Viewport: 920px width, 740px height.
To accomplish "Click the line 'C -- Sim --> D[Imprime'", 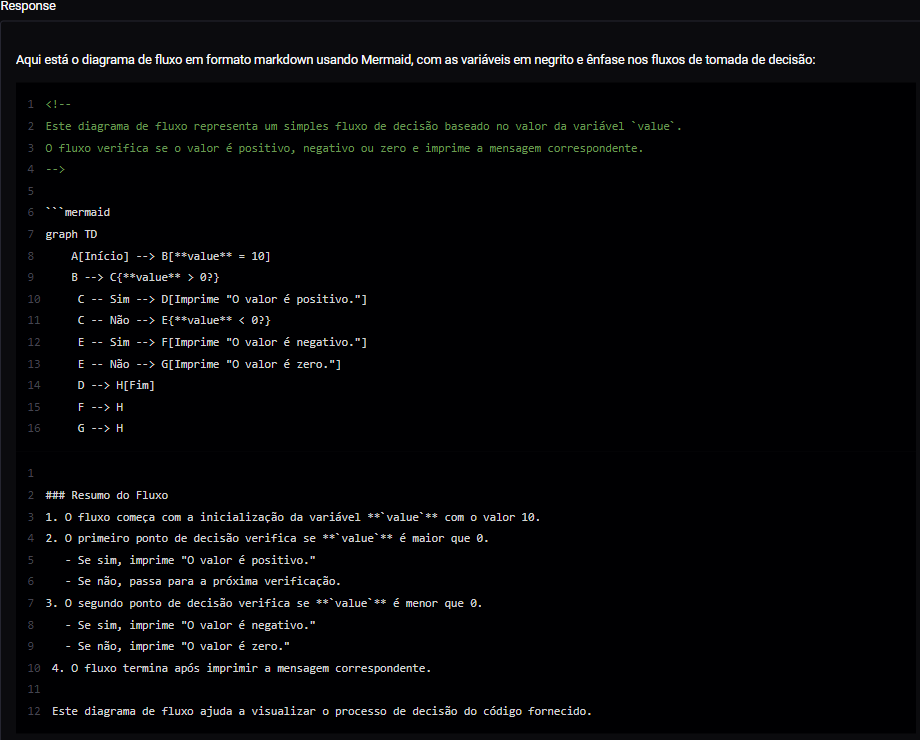I will point(222,299).
